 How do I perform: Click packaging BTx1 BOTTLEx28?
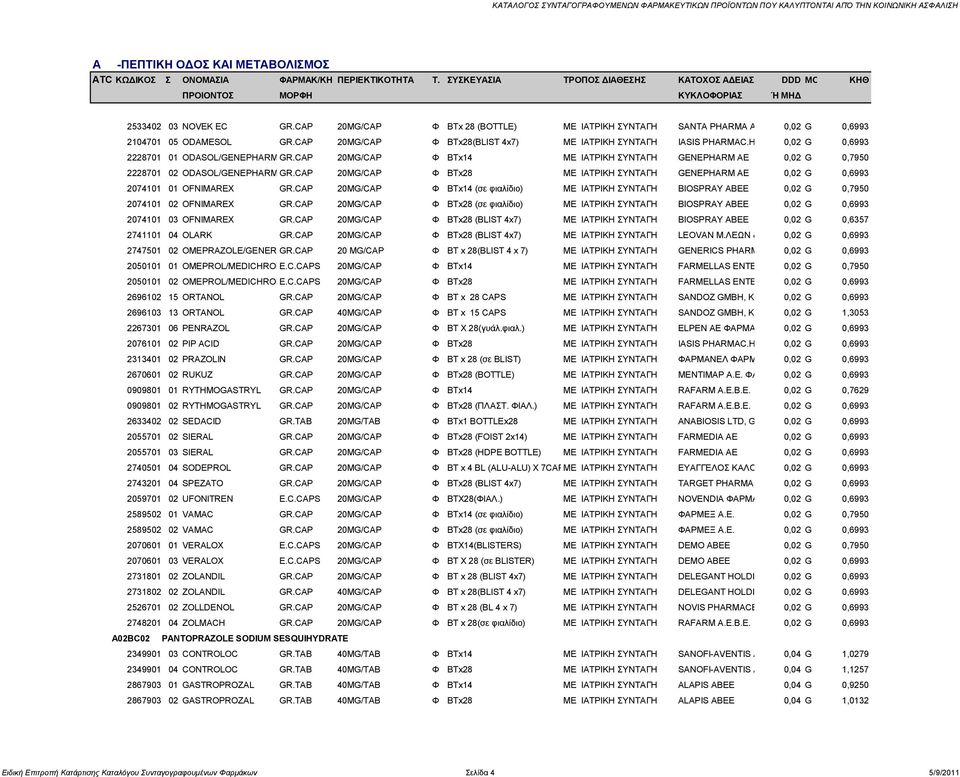[482, 421]
